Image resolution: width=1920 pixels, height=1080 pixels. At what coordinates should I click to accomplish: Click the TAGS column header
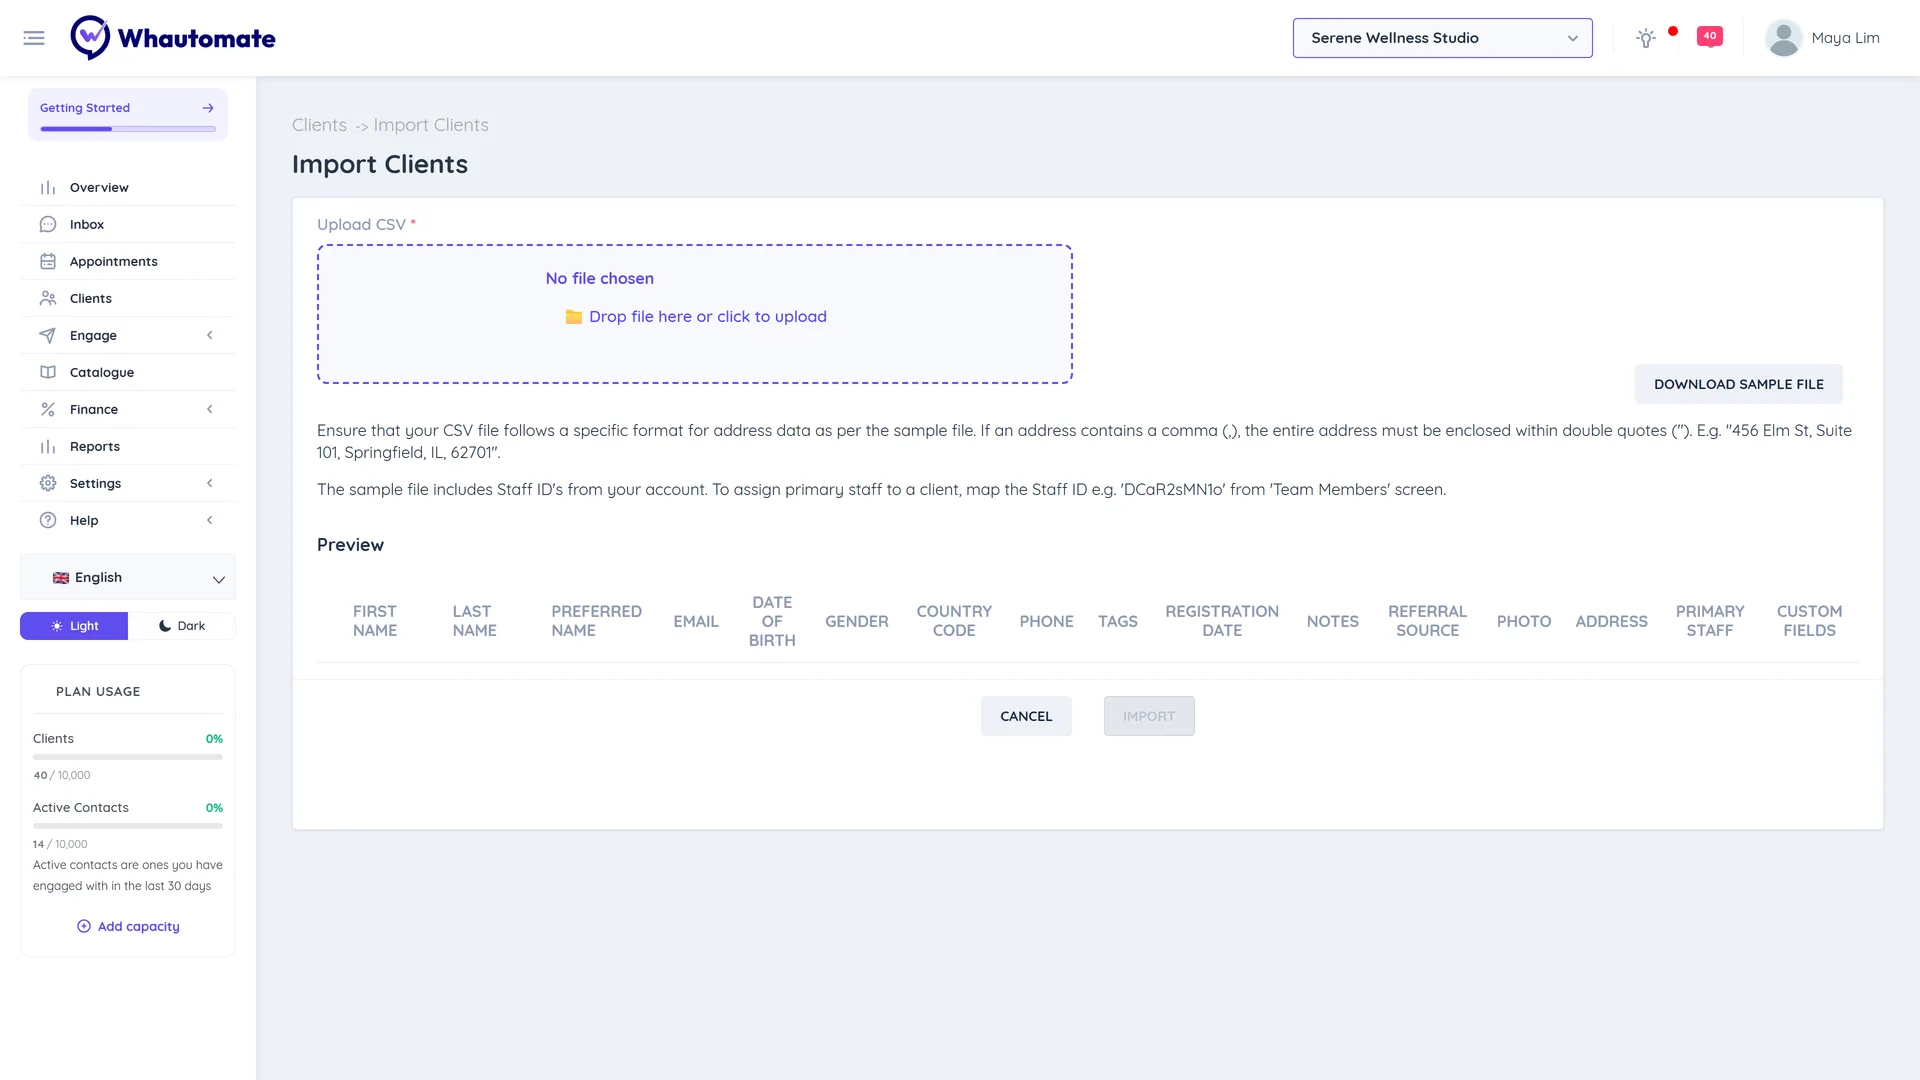[x=1118, y=622]
